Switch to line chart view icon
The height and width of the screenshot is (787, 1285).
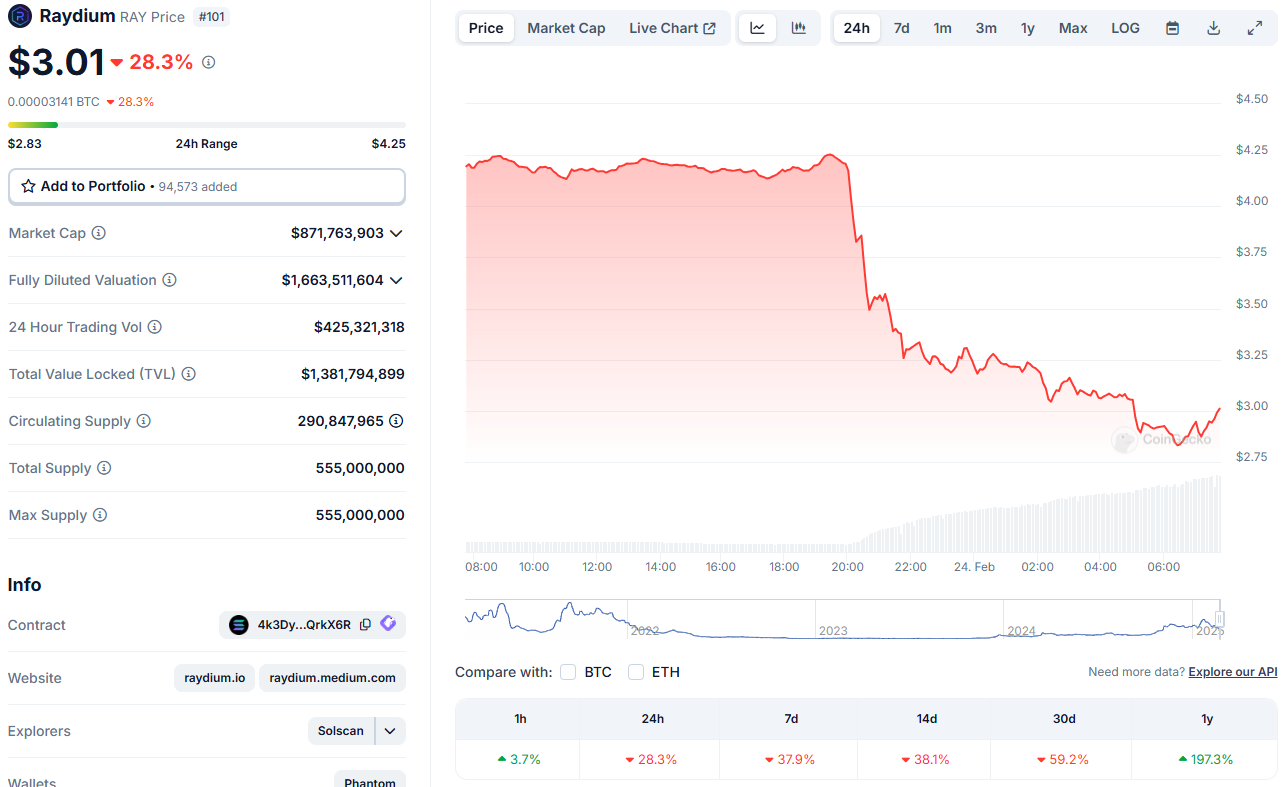pos(757,28)
